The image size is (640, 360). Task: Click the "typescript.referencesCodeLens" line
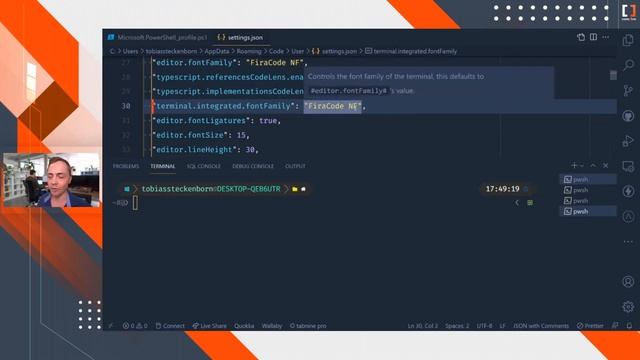[x=228, y=77]
